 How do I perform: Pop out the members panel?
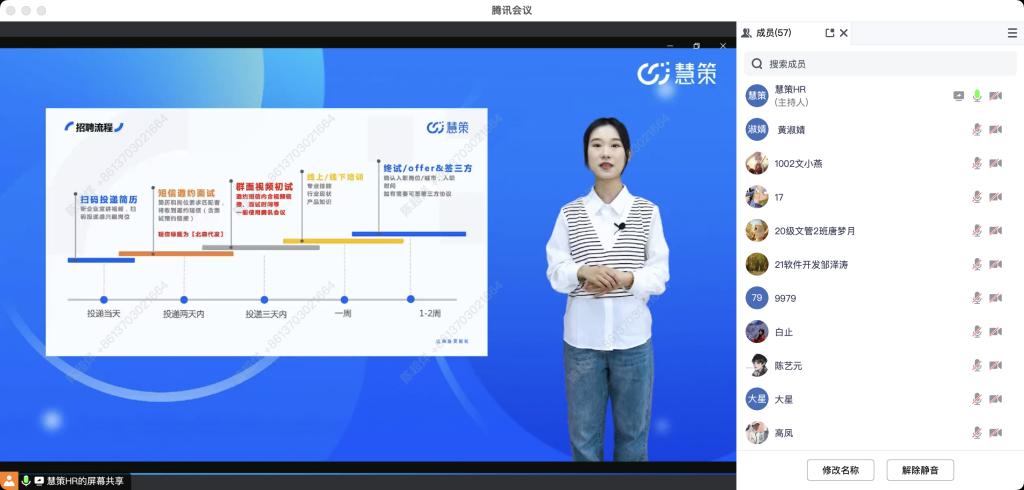(x=830, y=33)
